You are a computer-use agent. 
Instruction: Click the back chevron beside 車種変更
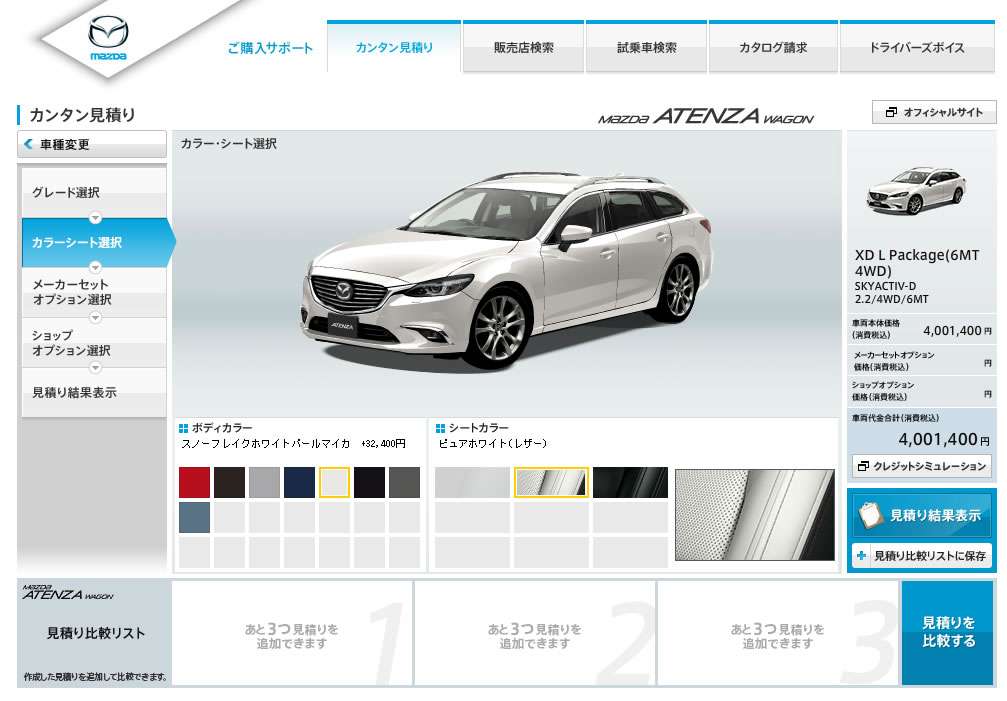pos(28,144)
